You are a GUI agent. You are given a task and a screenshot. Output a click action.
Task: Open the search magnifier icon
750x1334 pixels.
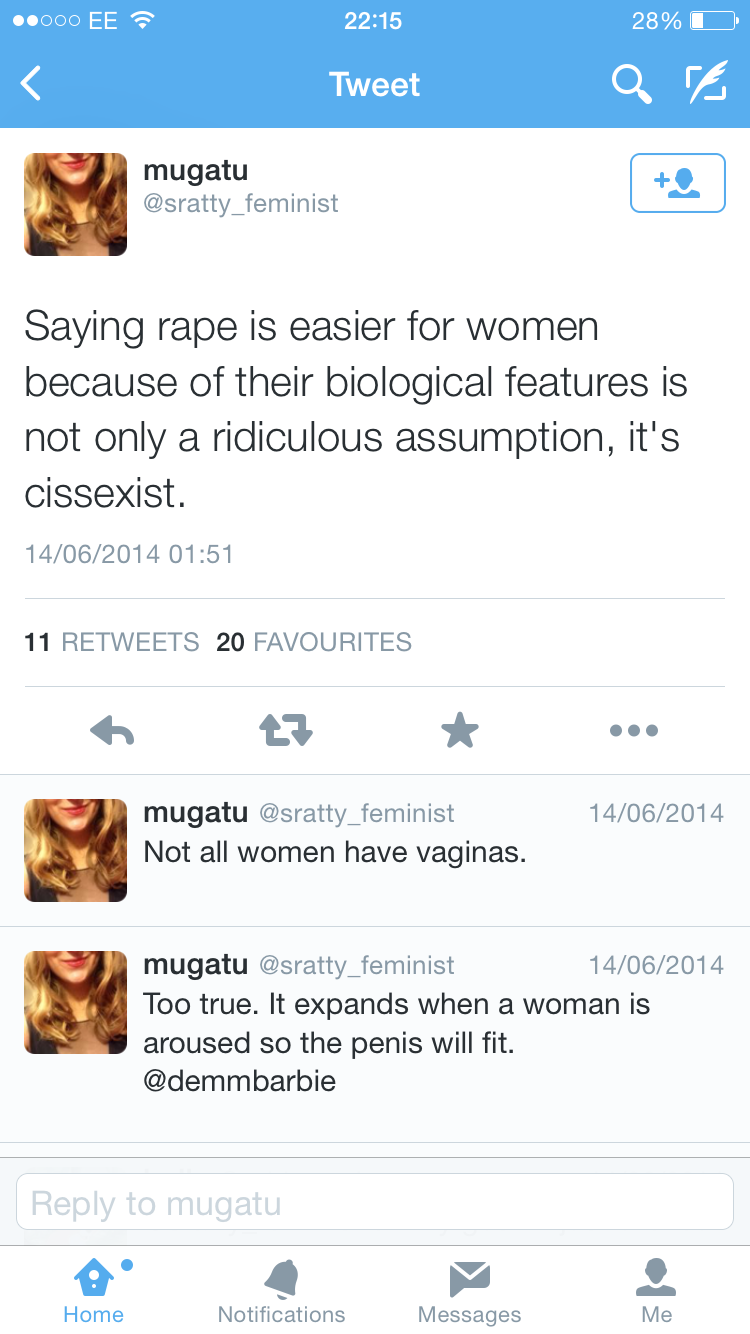(x=631, y=84)
